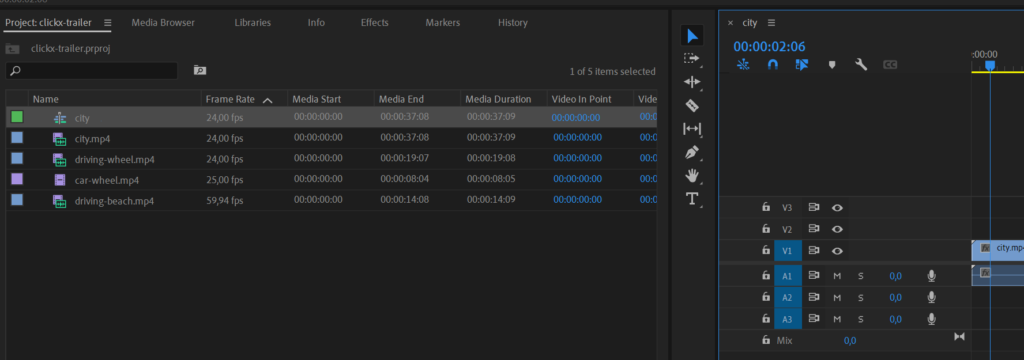Click driving-wheel.mp4 clip icon
Image resolution: width=1024 pixels, height=360 pixels.
click(59, 159)
